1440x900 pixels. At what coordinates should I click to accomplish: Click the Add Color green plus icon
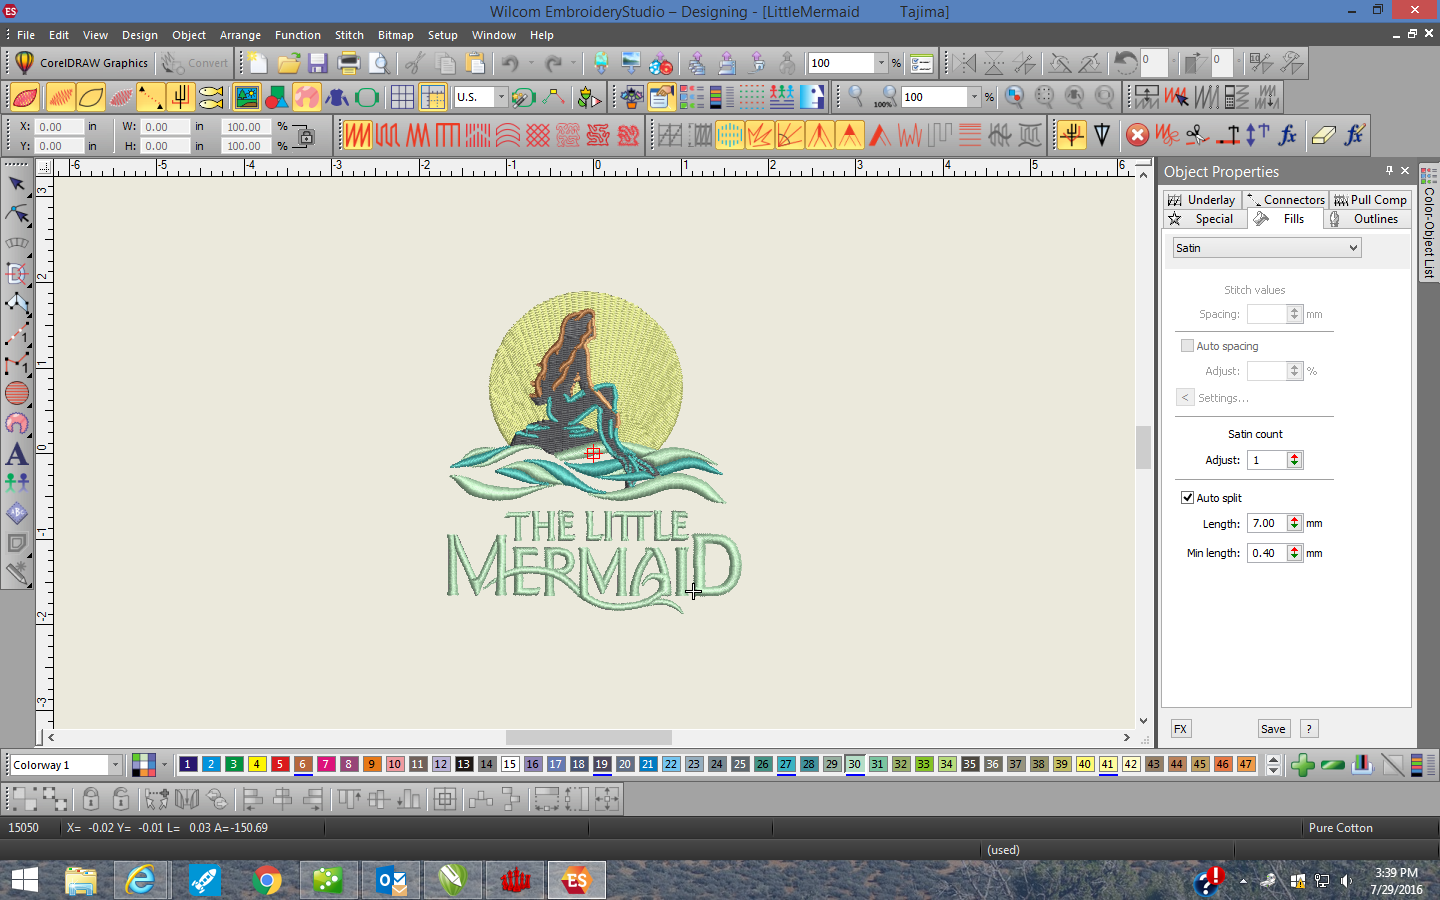coord(1302,766)
